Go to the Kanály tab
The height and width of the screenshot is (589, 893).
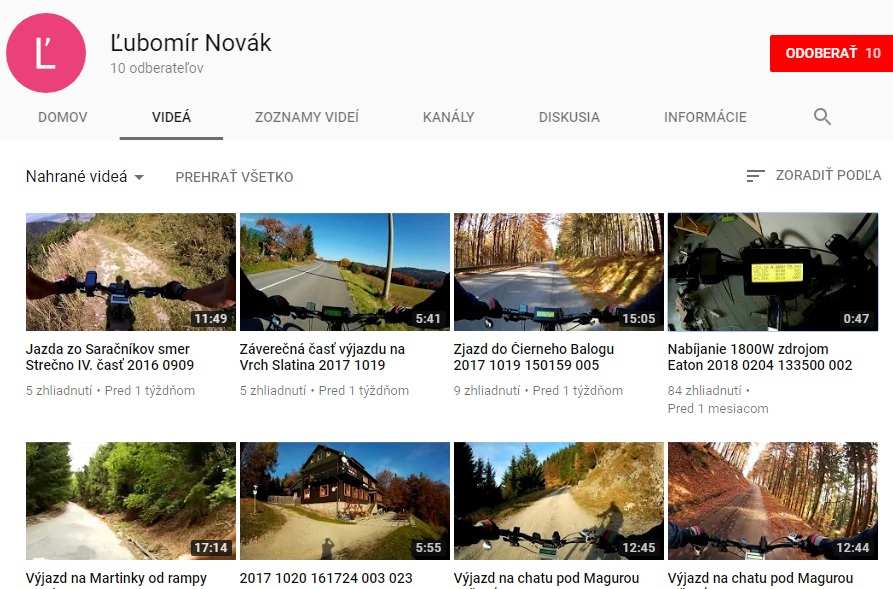tap(448, 117)
